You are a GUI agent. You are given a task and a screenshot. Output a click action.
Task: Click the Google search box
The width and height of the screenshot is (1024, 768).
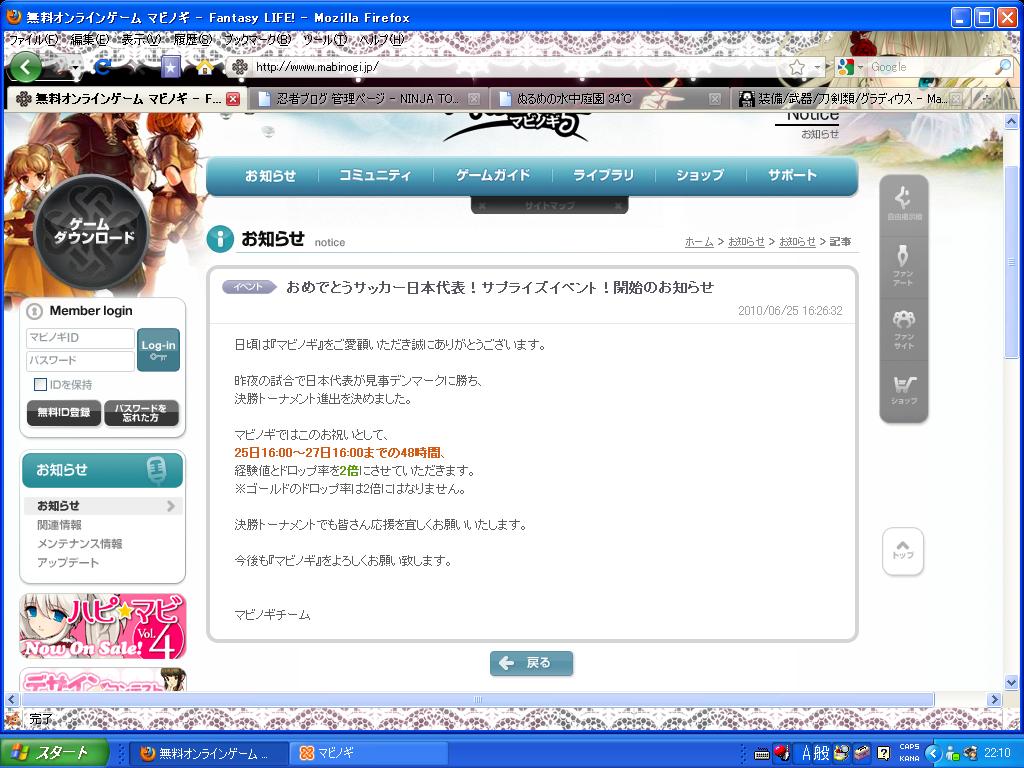(930, 67)
